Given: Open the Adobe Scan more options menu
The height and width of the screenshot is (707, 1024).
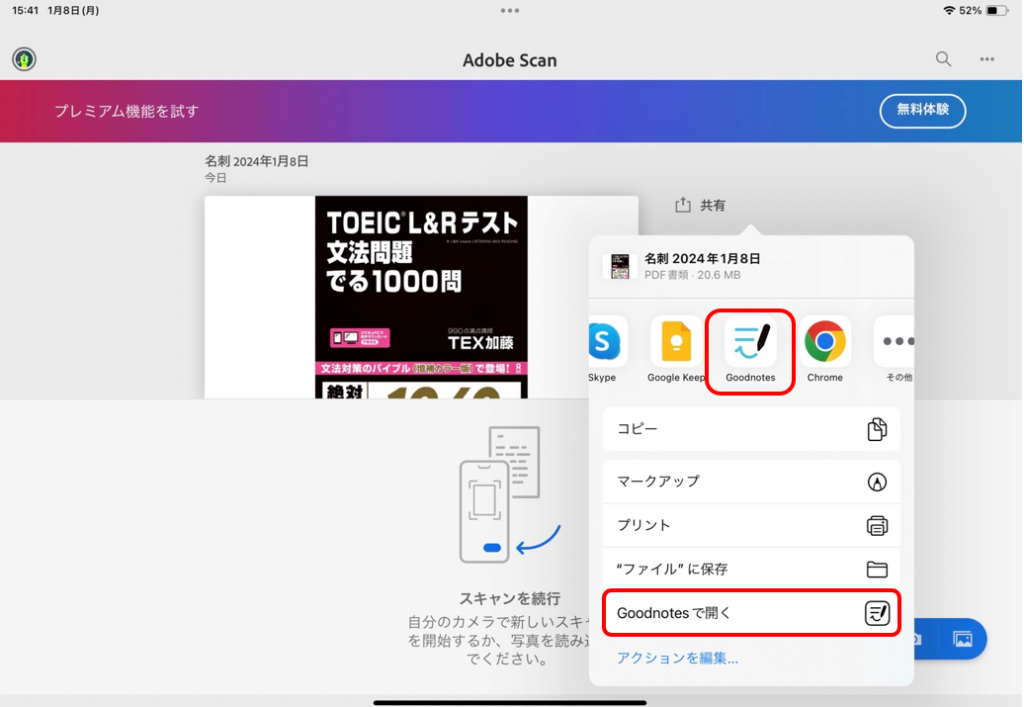Looking at the screenshot, I should pyautogui.click(x=987, y=59).
